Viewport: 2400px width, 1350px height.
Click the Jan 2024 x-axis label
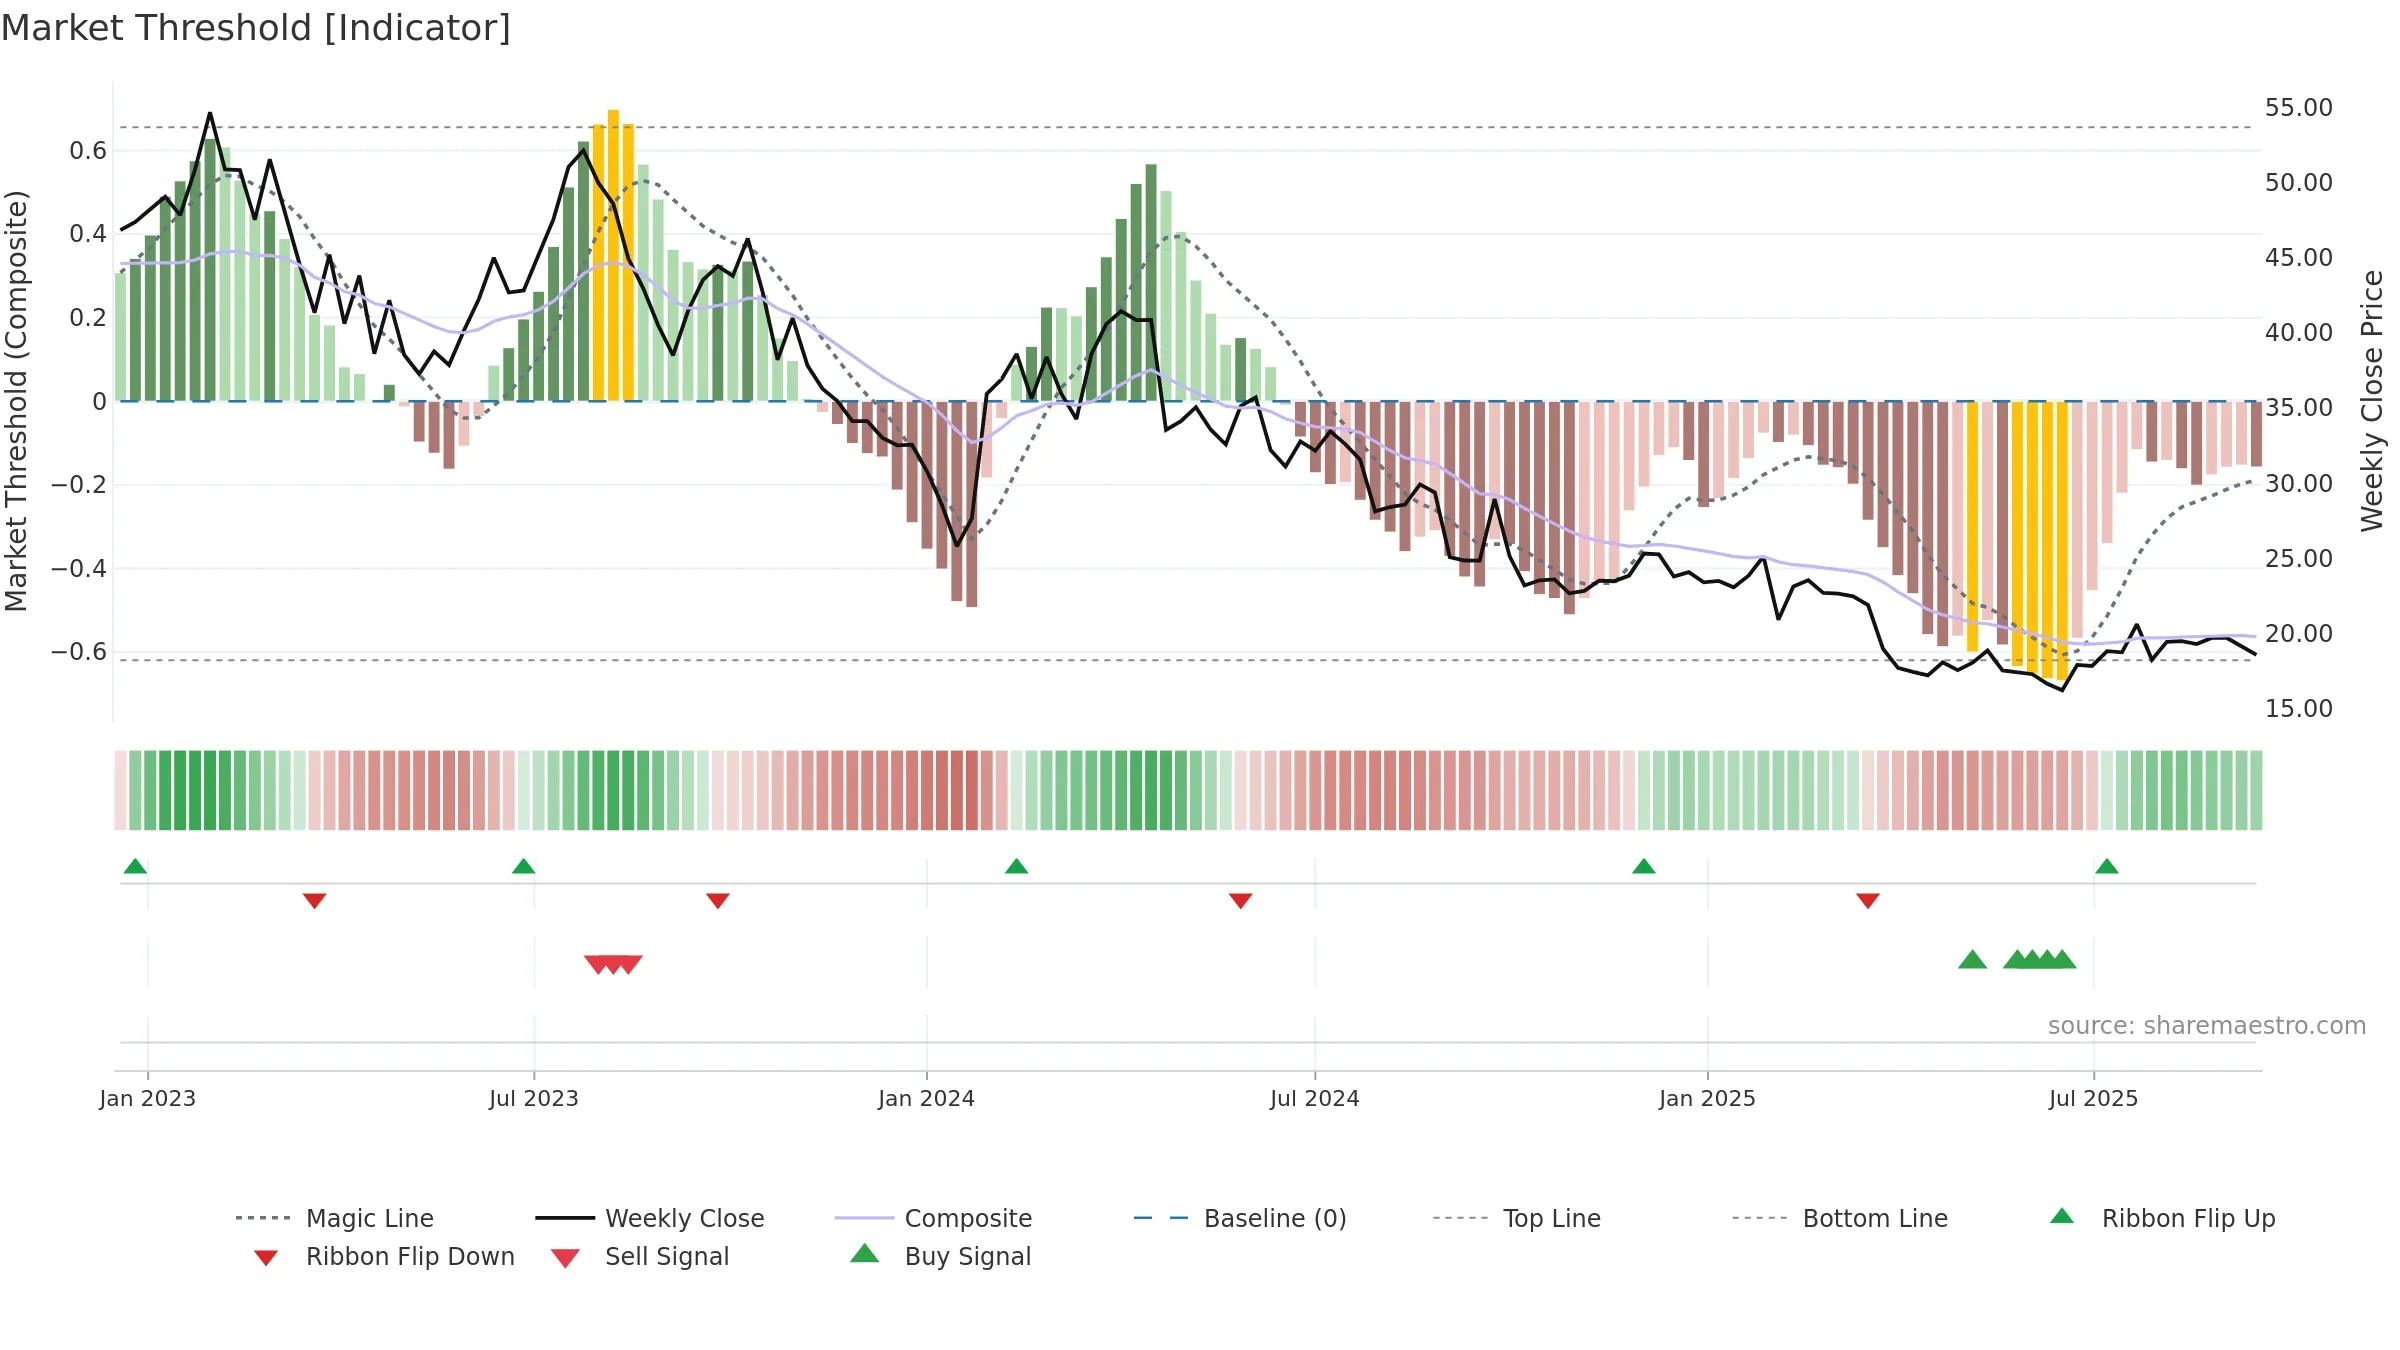coord(926,1098)
